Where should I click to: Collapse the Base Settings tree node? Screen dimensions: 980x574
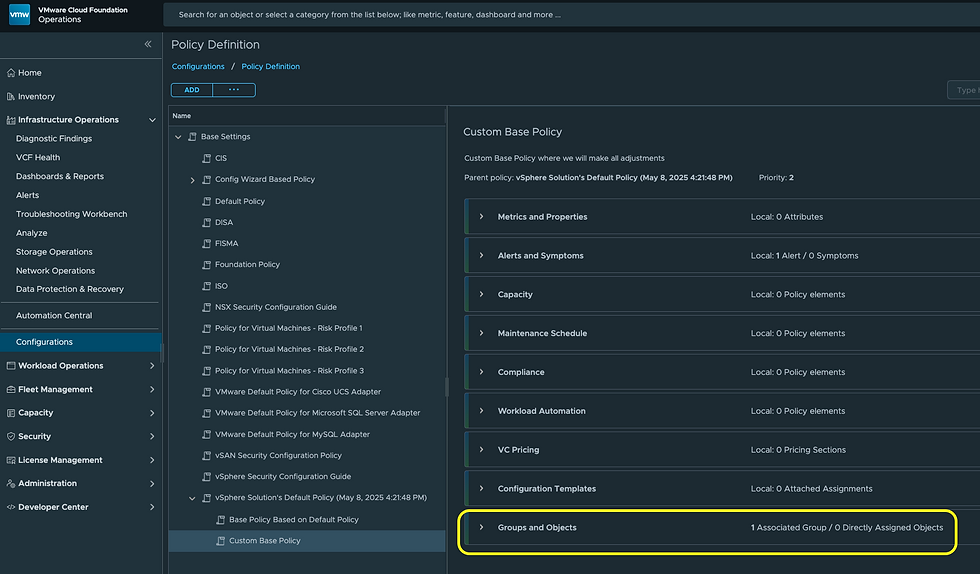178,137
